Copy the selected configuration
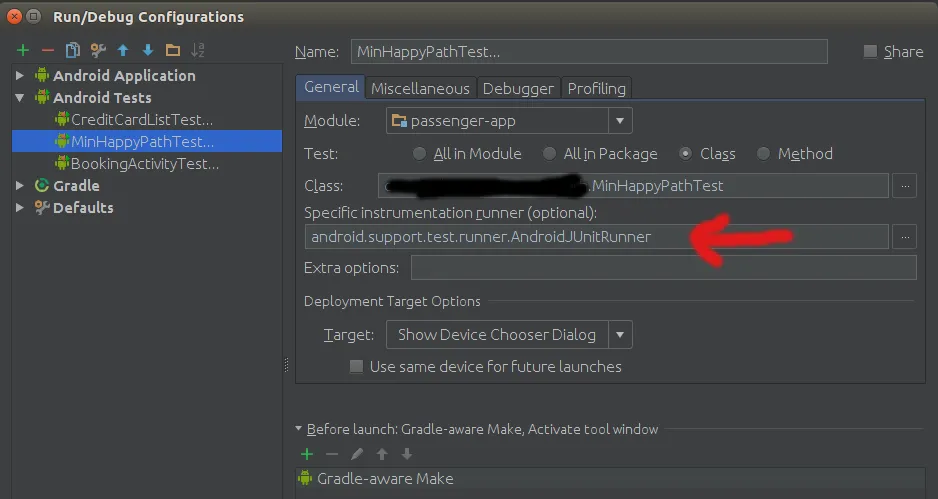The width and height of the screenshot is (938, 499). tap(72, 50)
